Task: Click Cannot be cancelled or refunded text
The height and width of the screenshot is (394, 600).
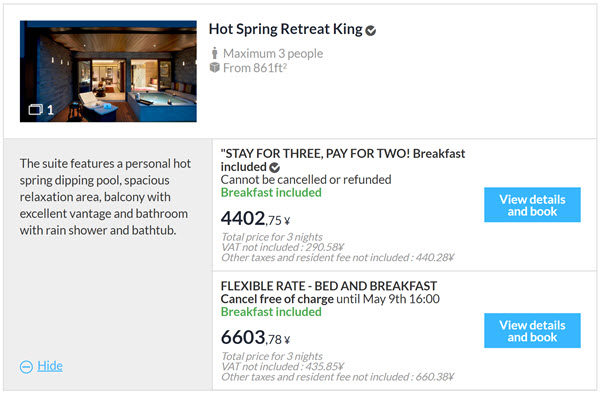Action: coord(306,179)
